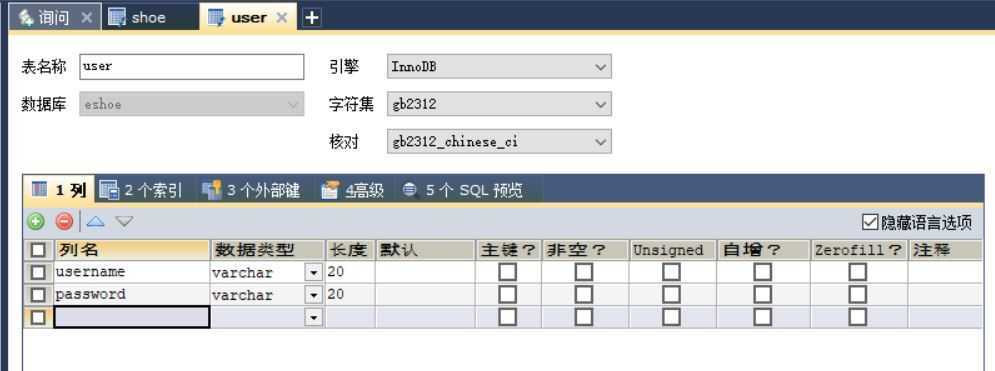
Task: Click the 注释 comment cell for username
Action: click(x=946, y=273)
